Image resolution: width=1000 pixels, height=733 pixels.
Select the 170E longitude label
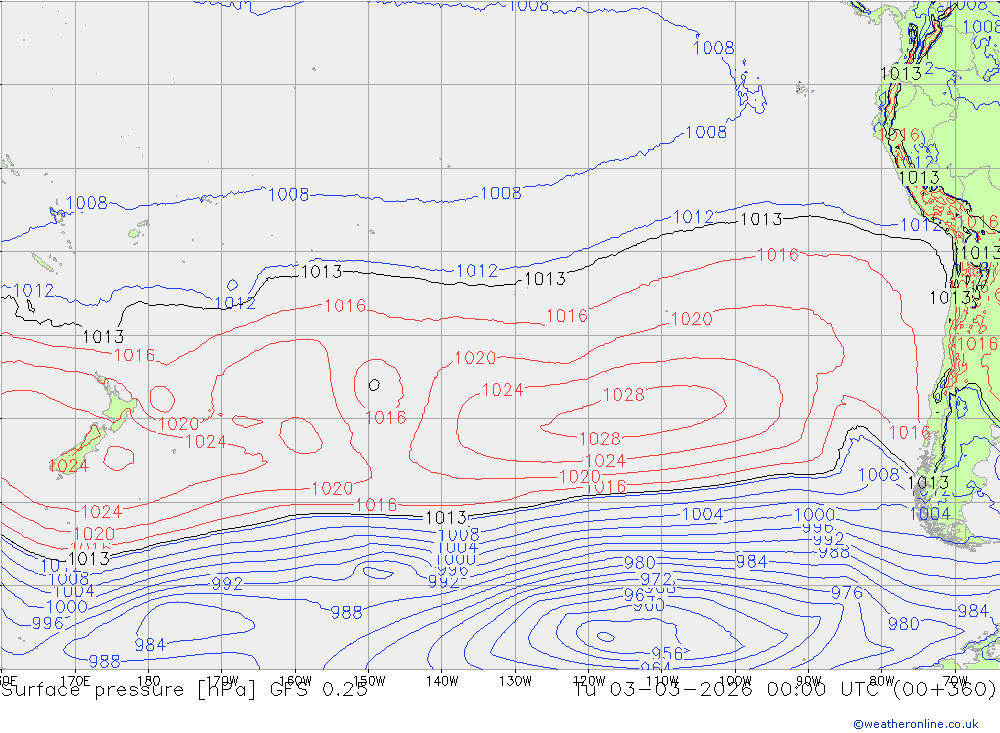(75, 681)
